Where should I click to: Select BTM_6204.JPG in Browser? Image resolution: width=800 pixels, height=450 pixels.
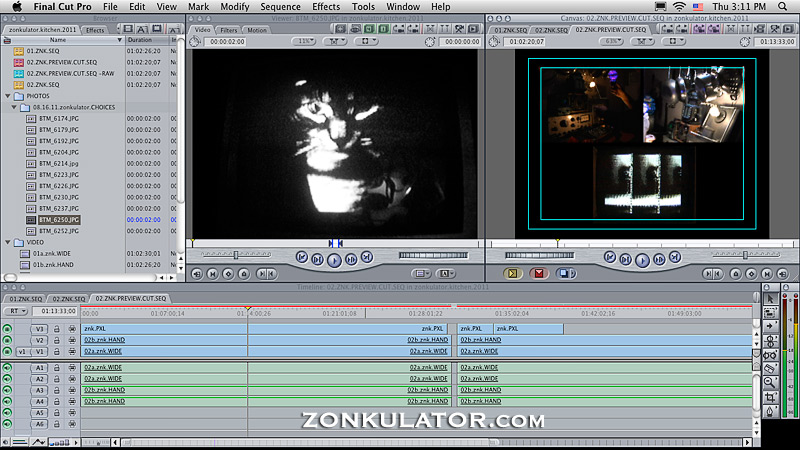[x=59, y=152]
